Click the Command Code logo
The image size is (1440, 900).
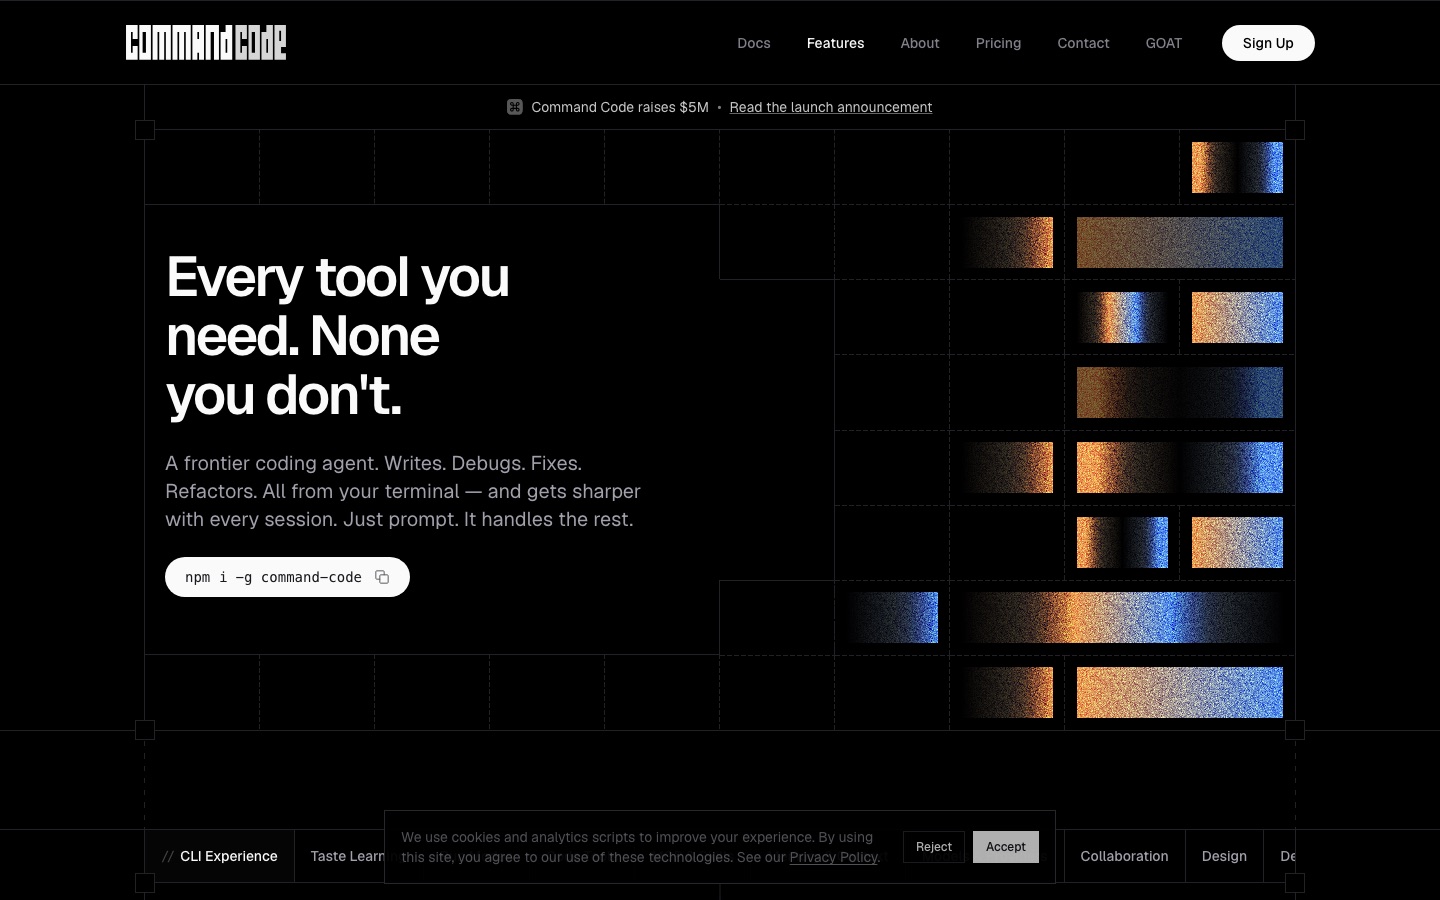206,43
